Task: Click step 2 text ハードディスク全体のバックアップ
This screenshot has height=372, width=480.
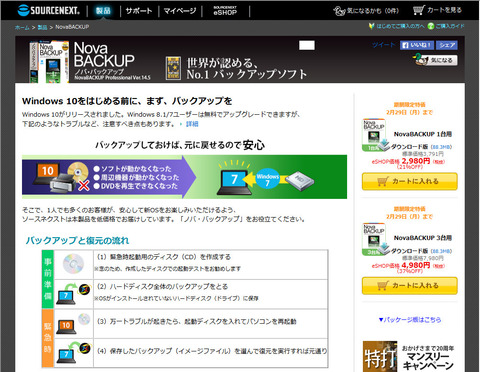Action: coord(163,287)
